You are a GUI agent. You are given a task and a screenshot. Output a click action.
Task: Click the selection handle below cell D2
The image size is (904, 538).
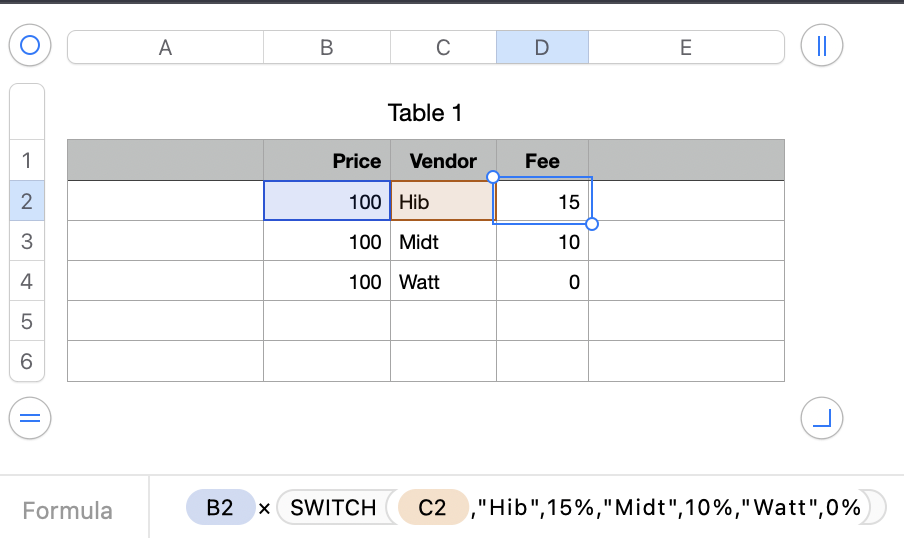tap(591, 224)
